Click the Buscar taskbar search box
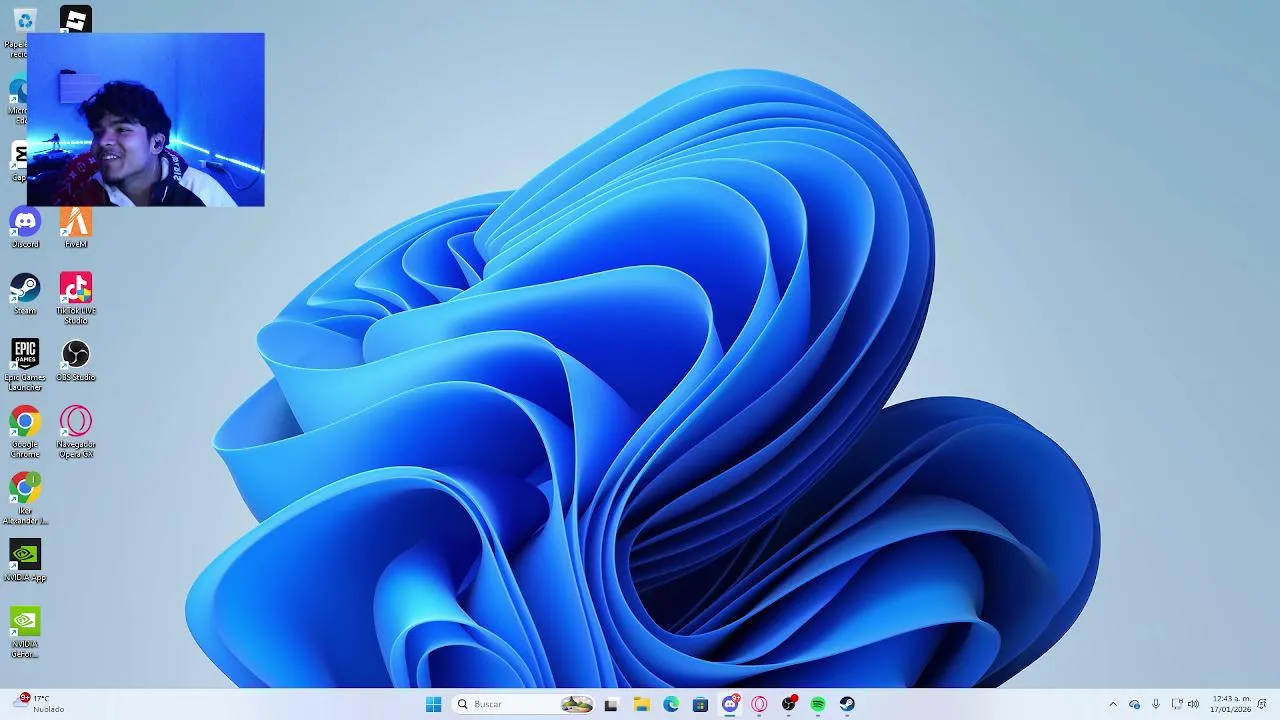The height and width of the screenshot is (720, 1280). click(524, 705)
